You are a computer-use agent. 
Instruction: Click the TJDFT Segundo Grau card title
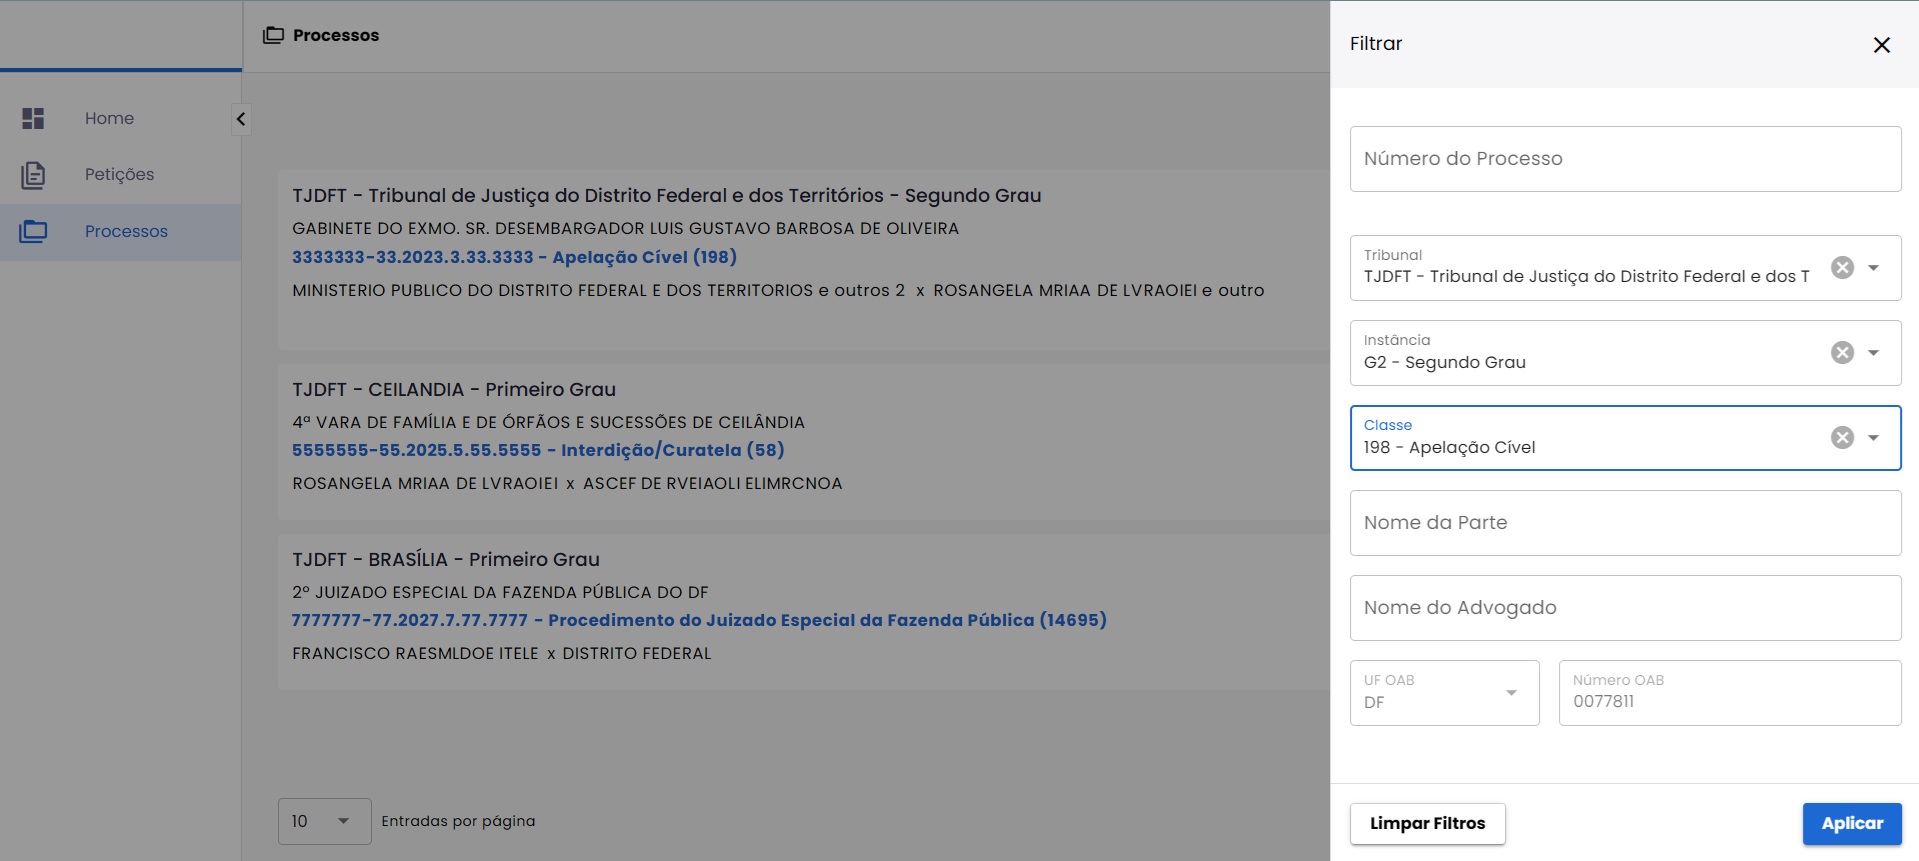[667, 195]
